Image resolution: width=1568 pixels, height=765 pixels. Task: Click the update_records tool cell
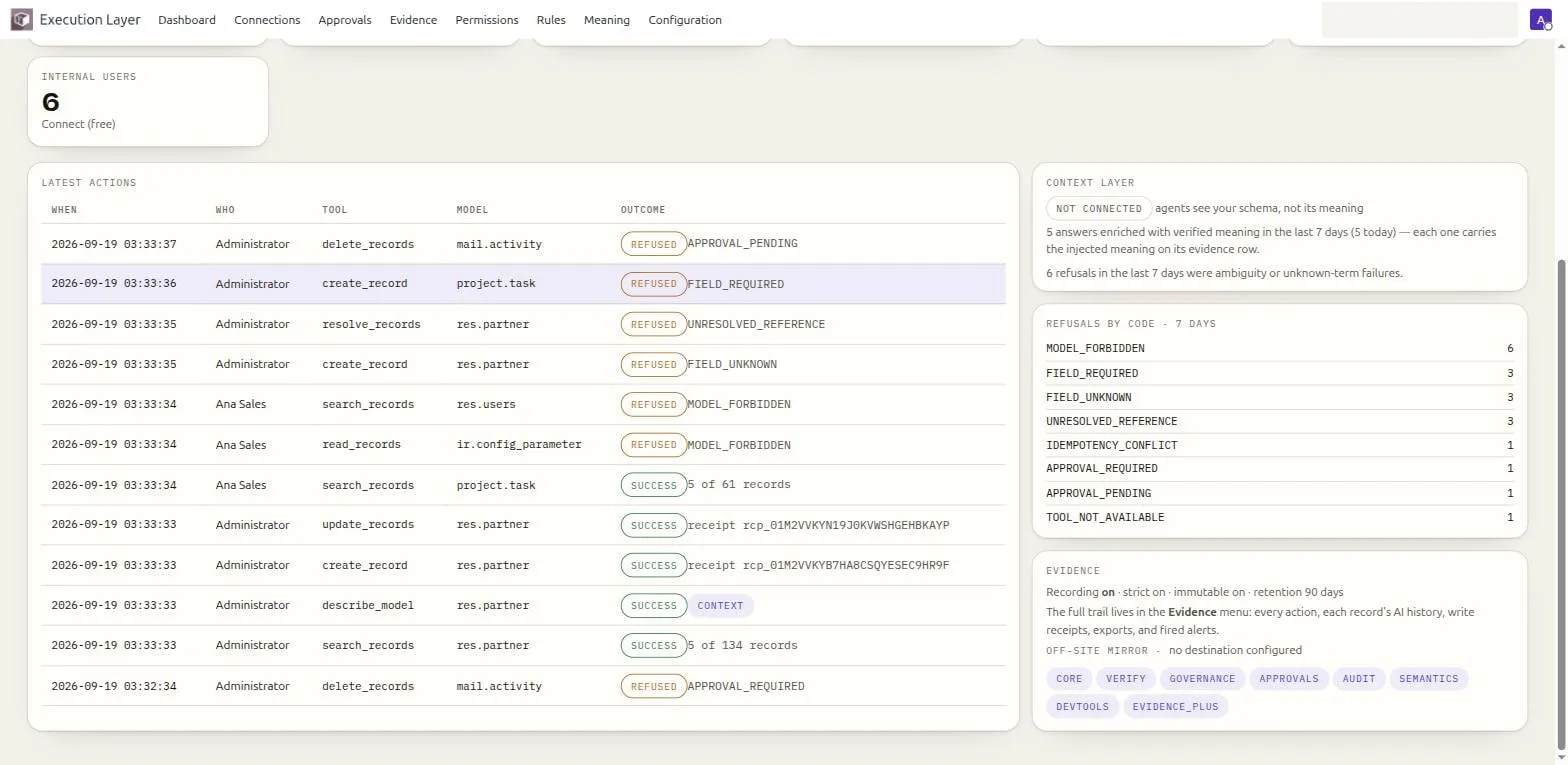[x=368, y=525]
